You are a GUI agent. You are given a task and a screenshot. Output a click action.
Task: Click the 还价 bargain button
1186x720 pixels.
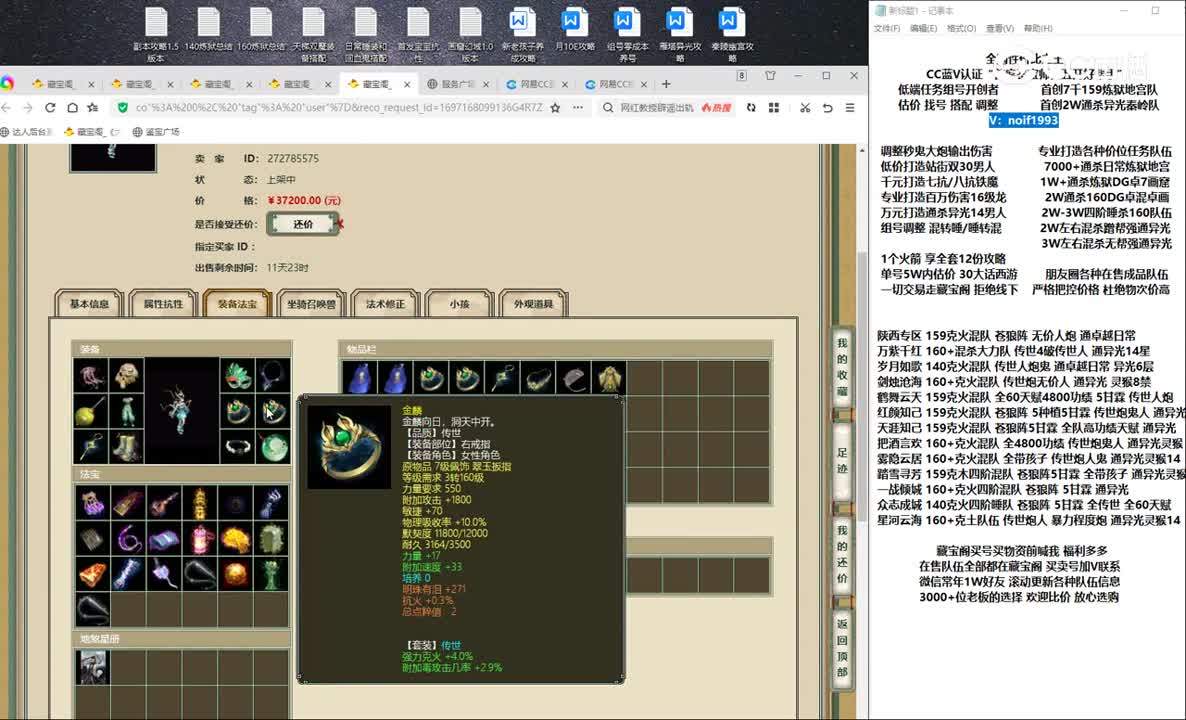pos(303,224)
